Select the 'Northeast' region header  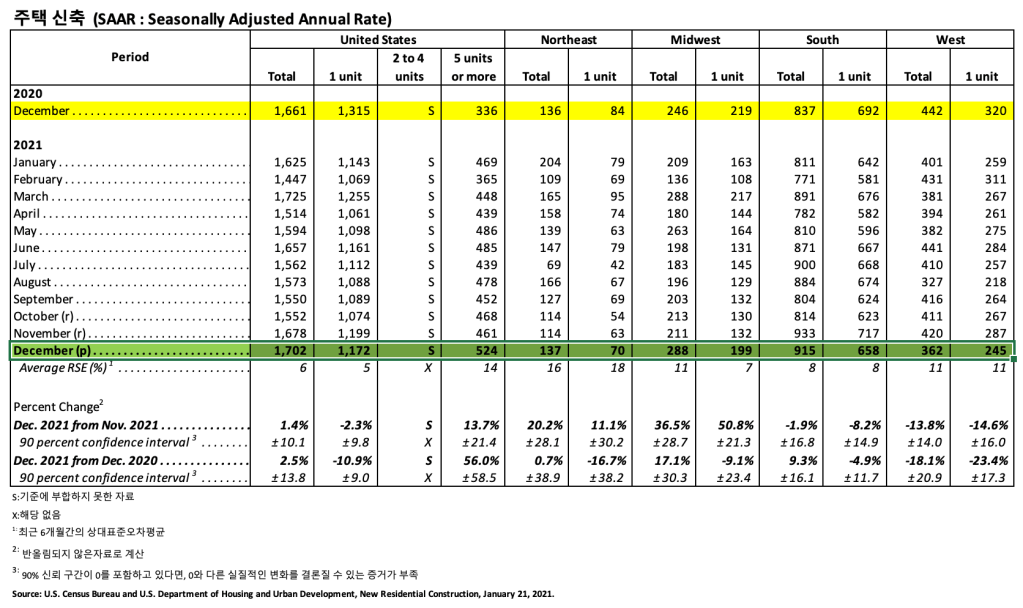pos(568,40)
